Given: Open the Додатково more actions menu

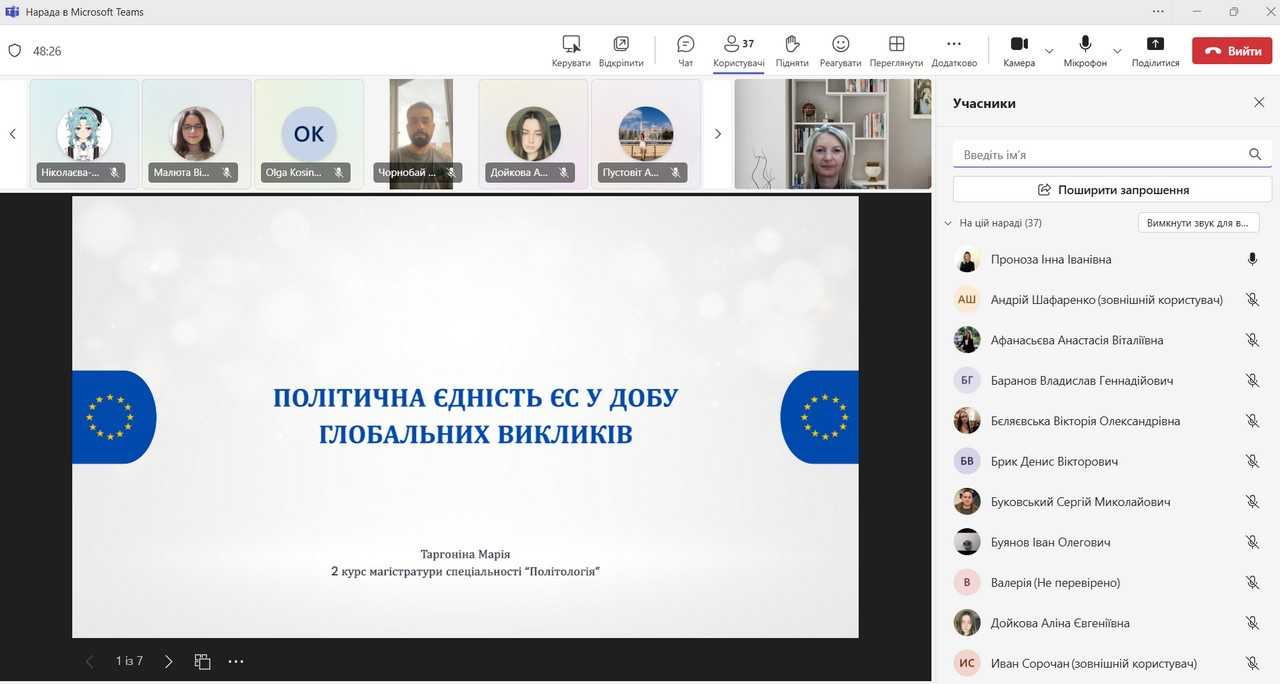Looking at the screenshot, I should pyautogui.click(x=953, y=50).
